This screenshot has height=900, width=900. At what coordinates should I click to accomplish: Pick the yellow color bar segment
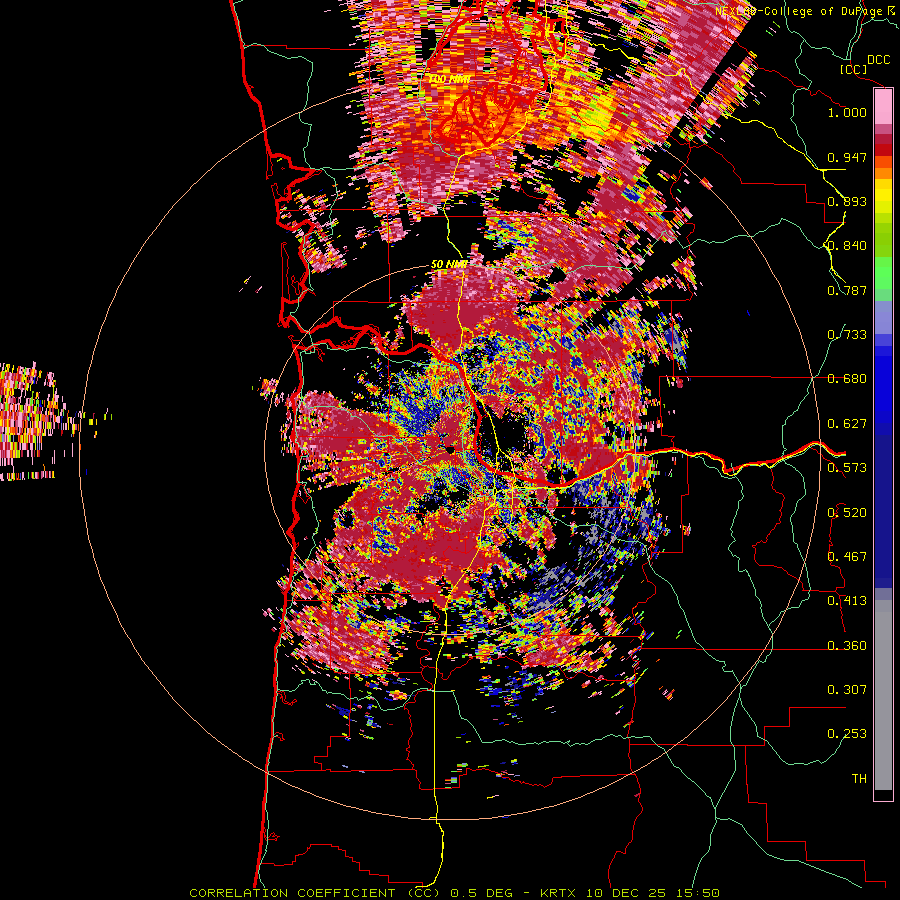883,196
